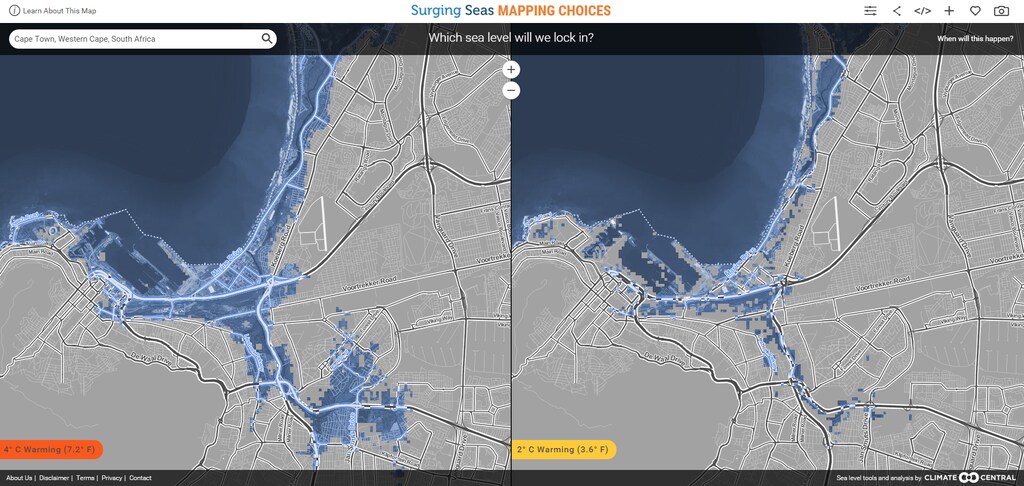Click the Learn About This Map link
Image resolution: width=1024 pixels, height=486 pixels.
tap(59, 11)
